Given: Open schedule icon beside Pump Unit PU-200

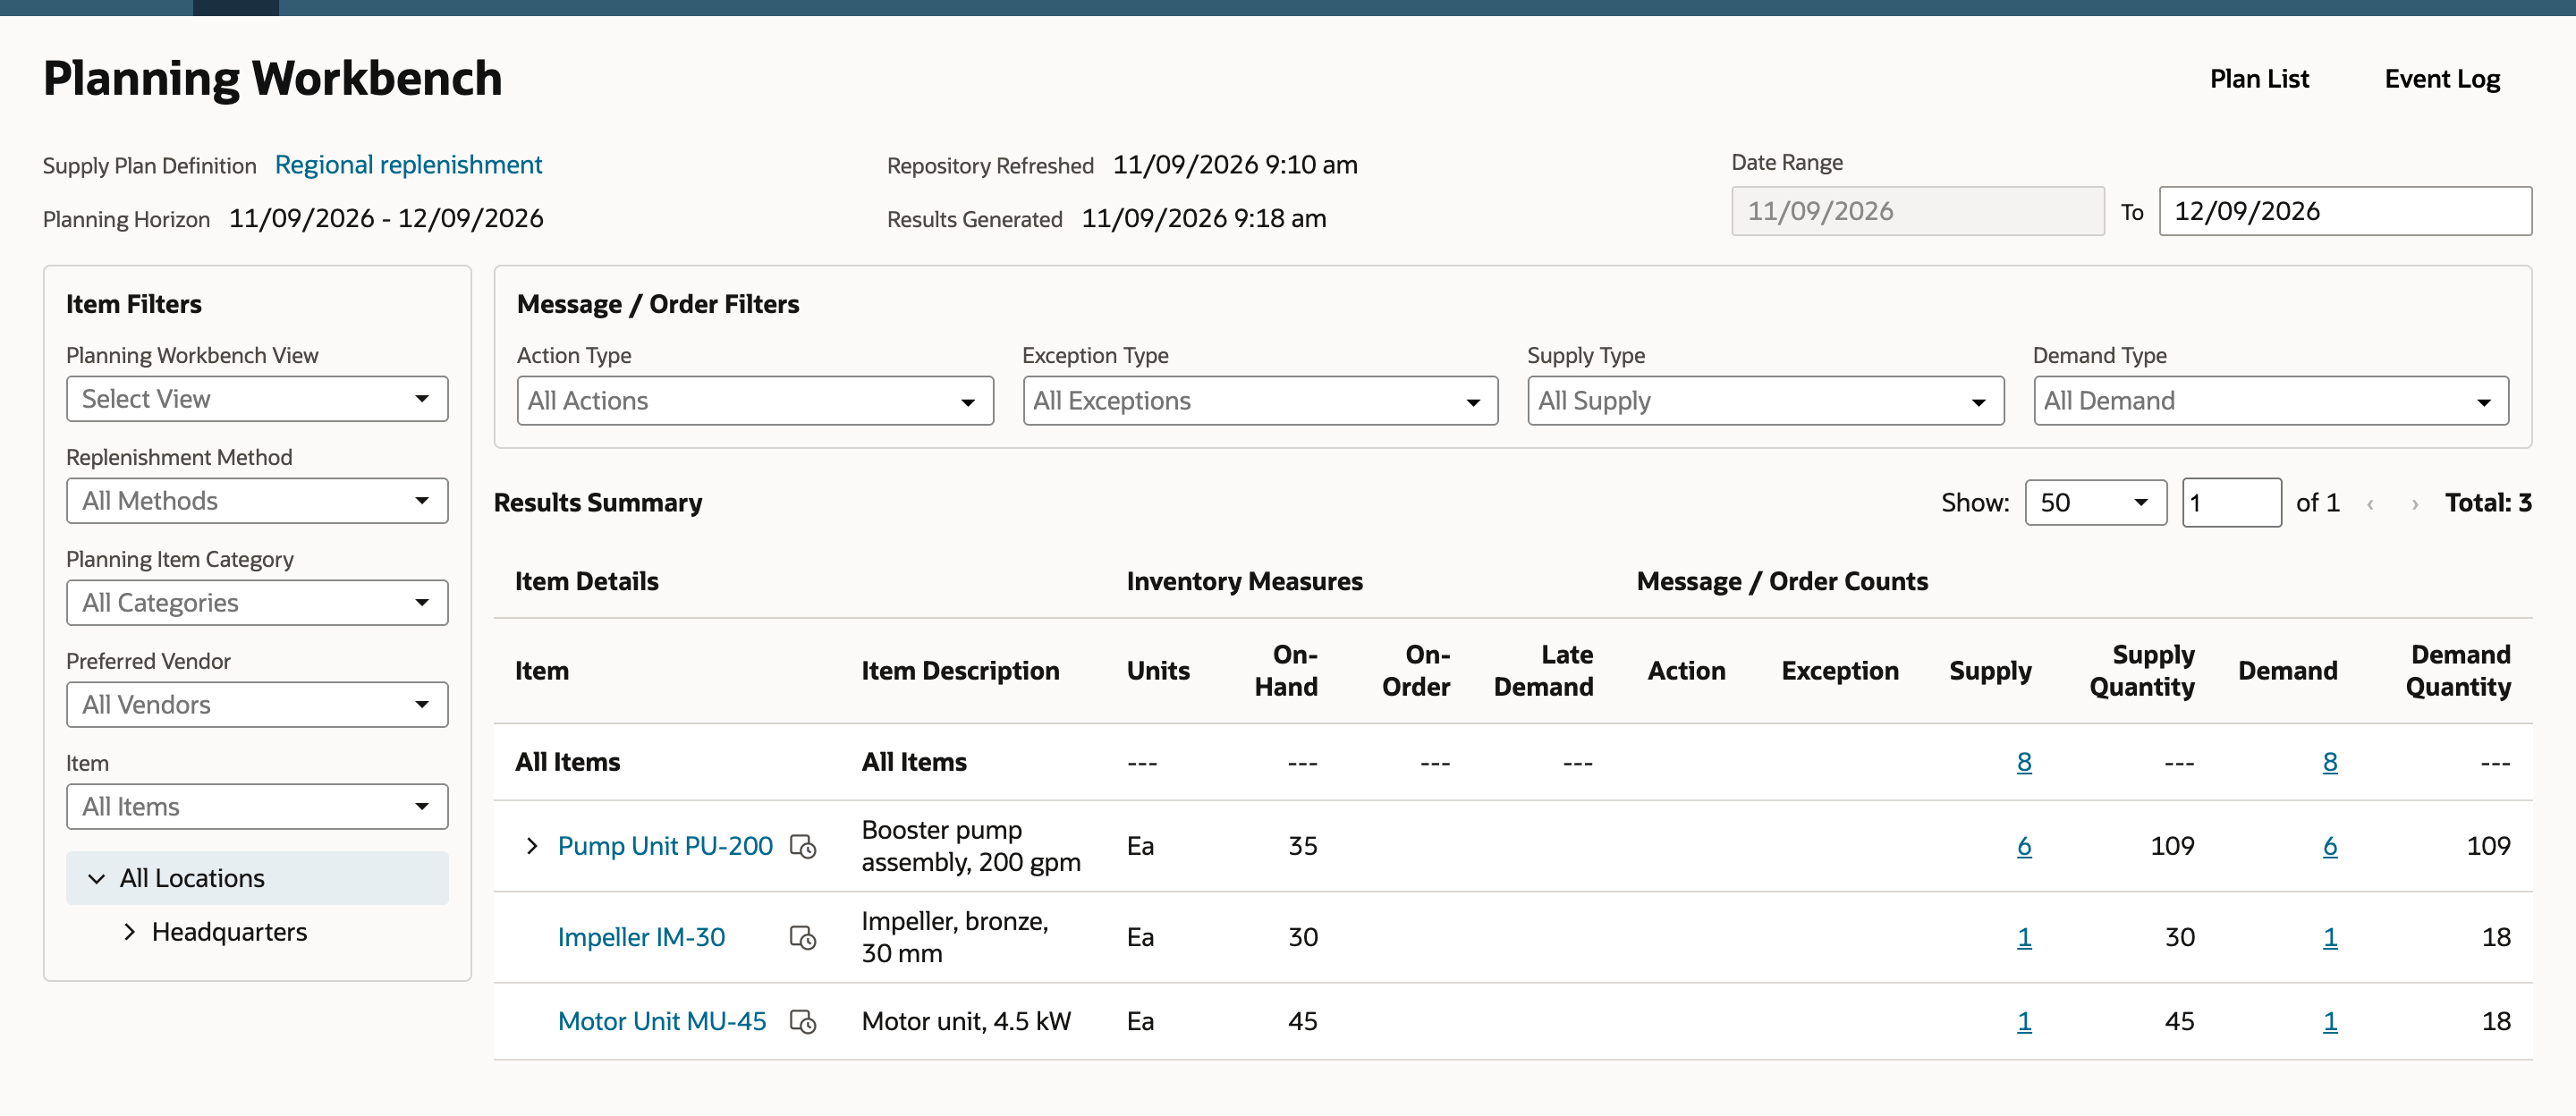Looking at the screenshot, I should pos(803,846).
